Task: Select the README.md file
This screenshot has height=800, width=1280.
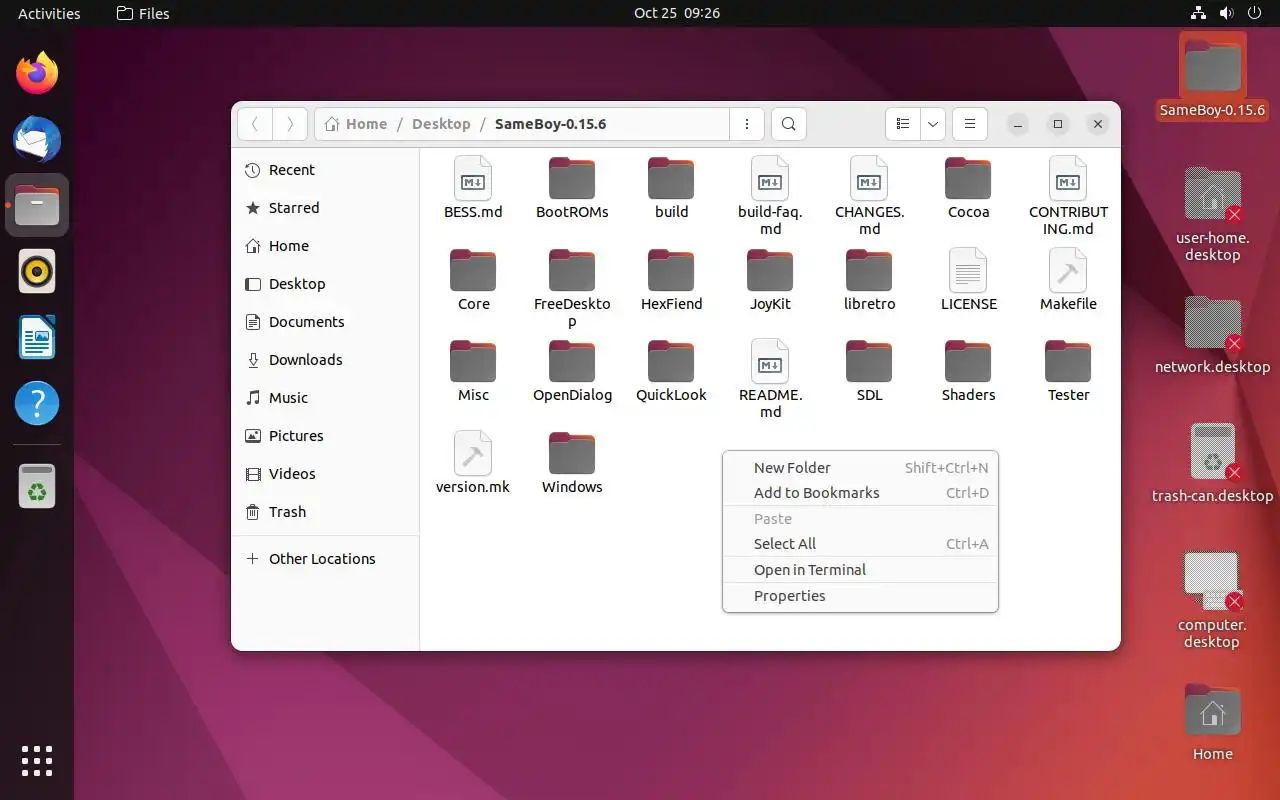Action: (770, 379)
